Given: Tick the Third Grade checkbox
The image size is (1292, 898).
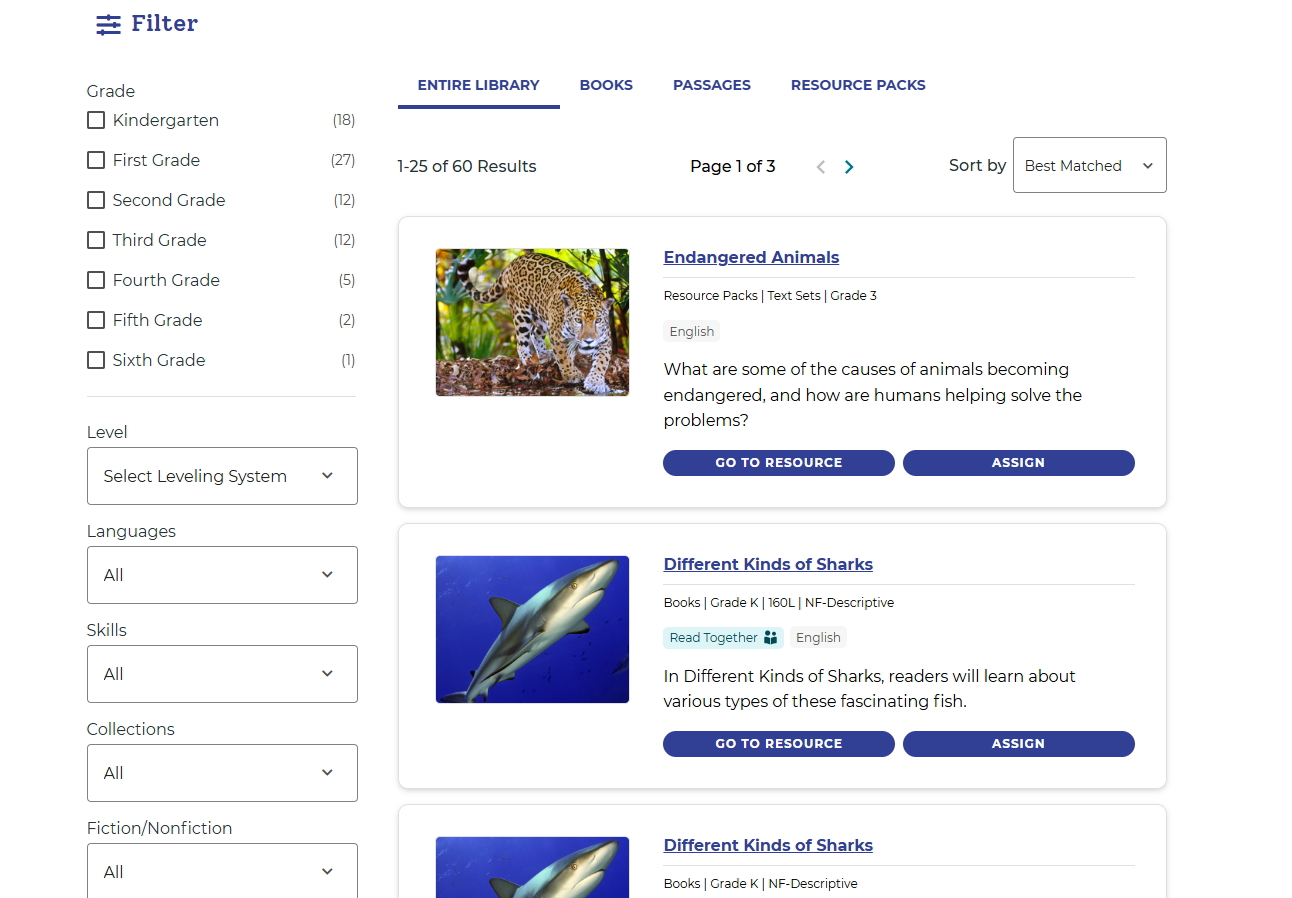Looking at the screenshot, I should tap(96, 240).
